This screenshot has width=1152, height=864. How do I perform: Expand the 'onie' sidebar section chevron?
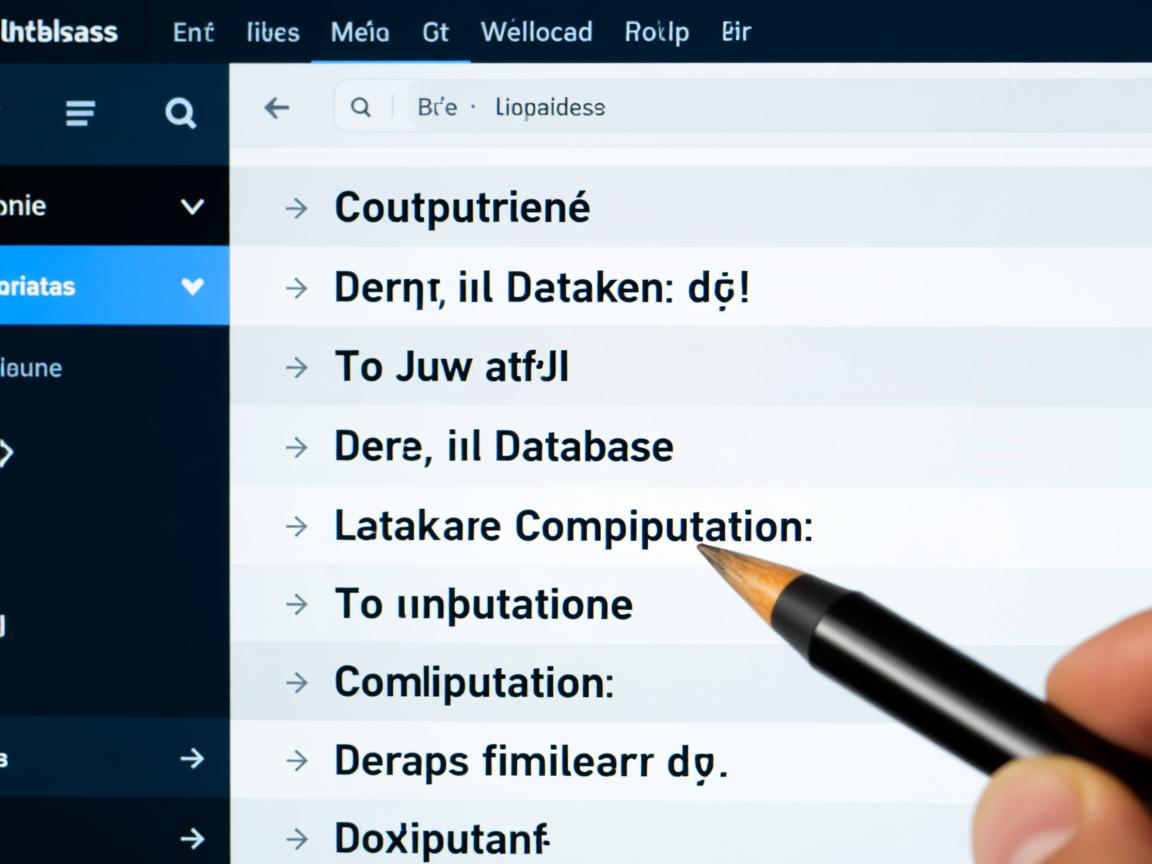[191, 207]
